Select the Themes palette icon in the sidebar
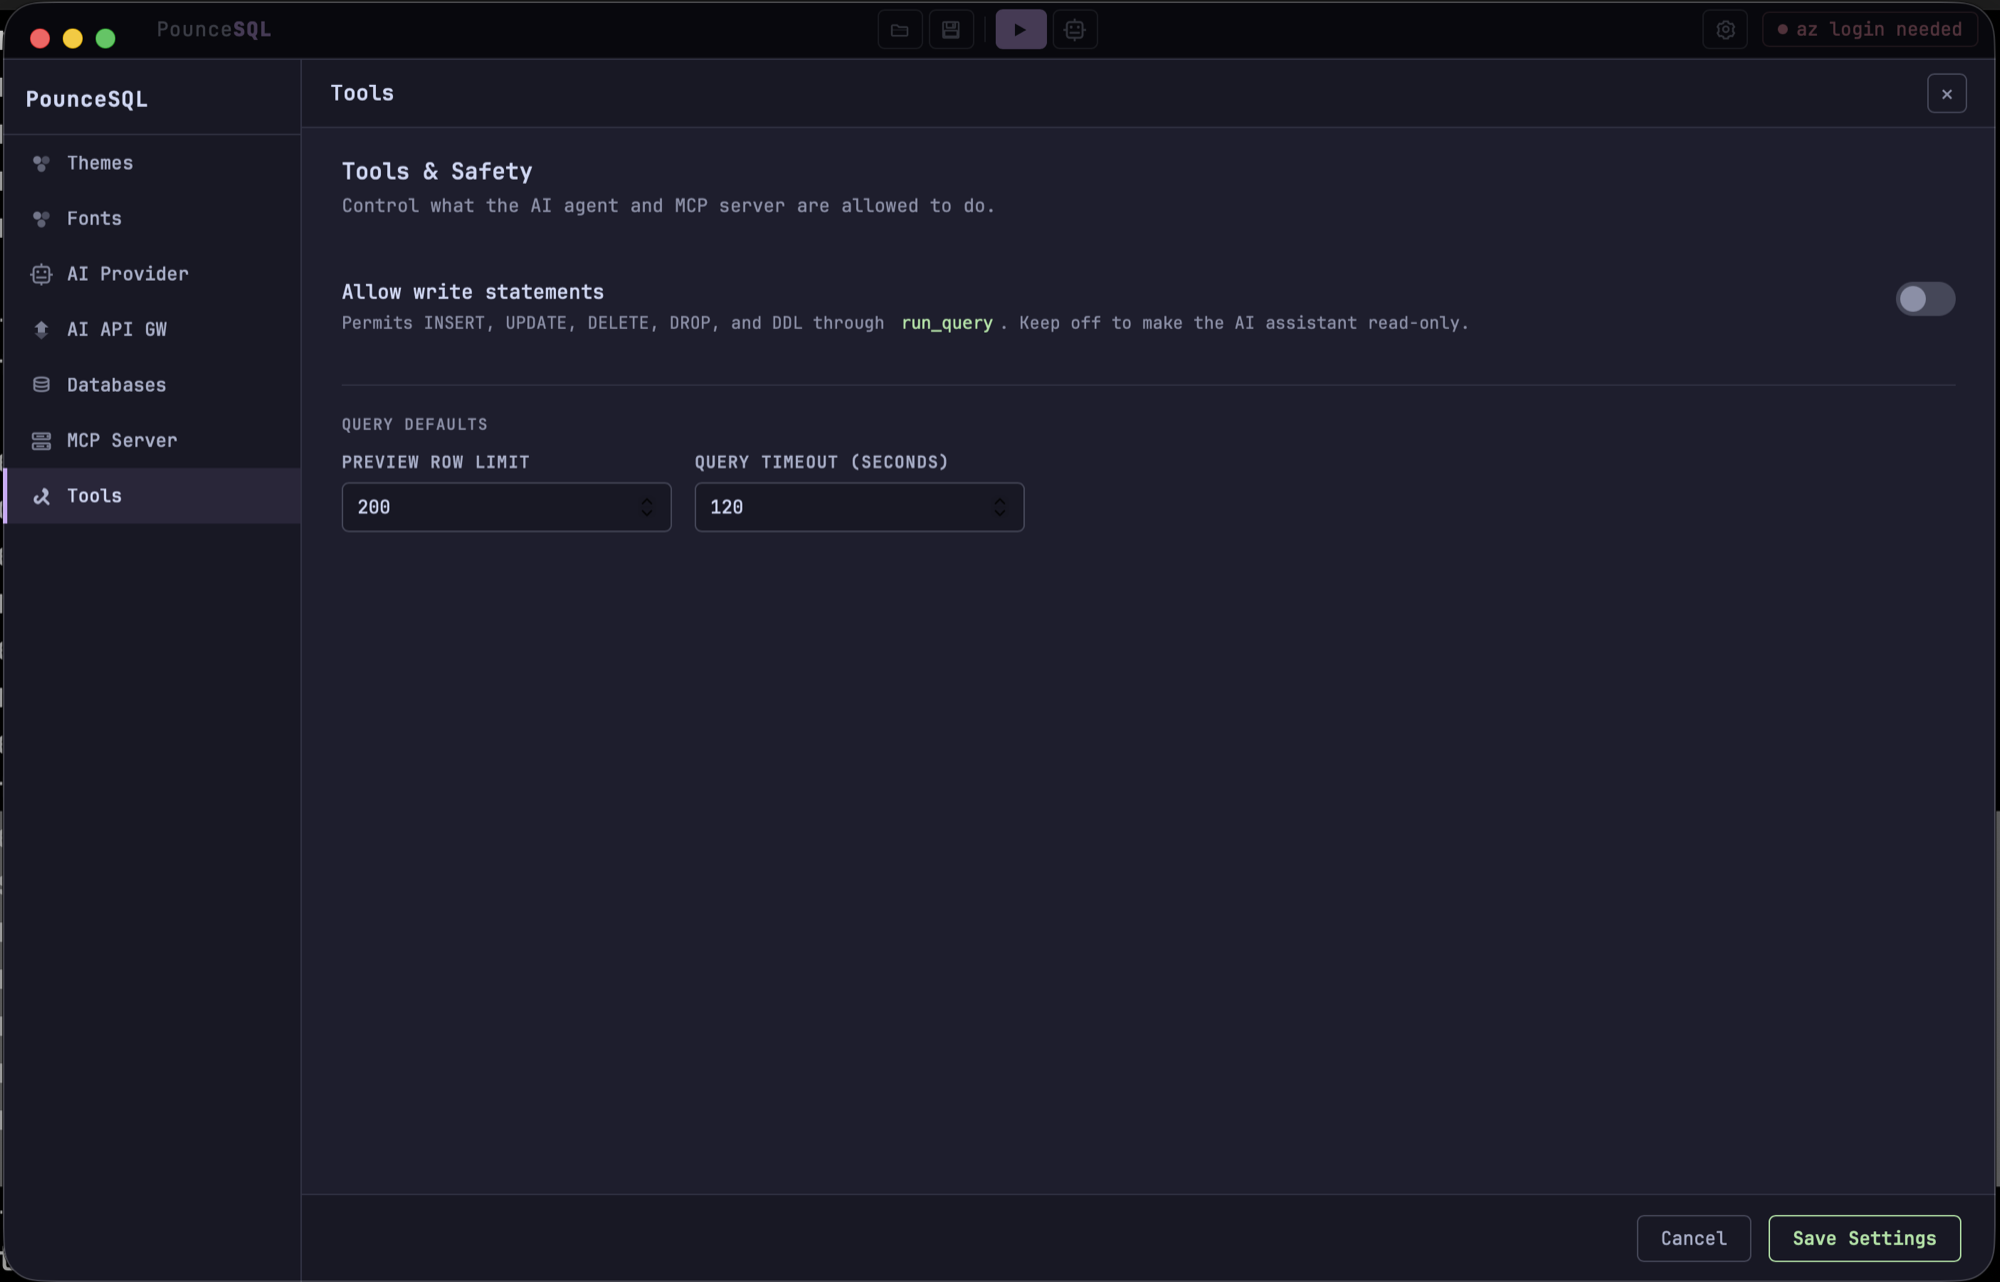This screenshot has height=1282, width=2000. 41,163
